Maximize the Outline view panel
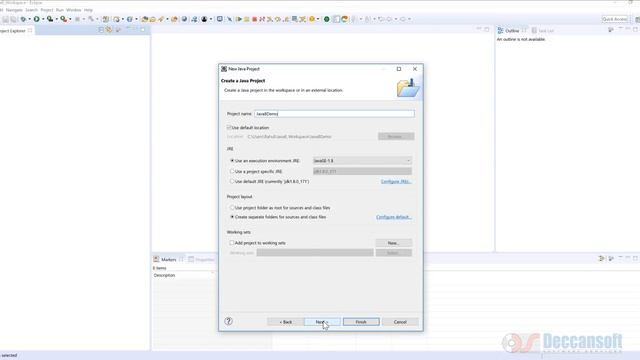640x360 pixels. click(x=635, y=29)
